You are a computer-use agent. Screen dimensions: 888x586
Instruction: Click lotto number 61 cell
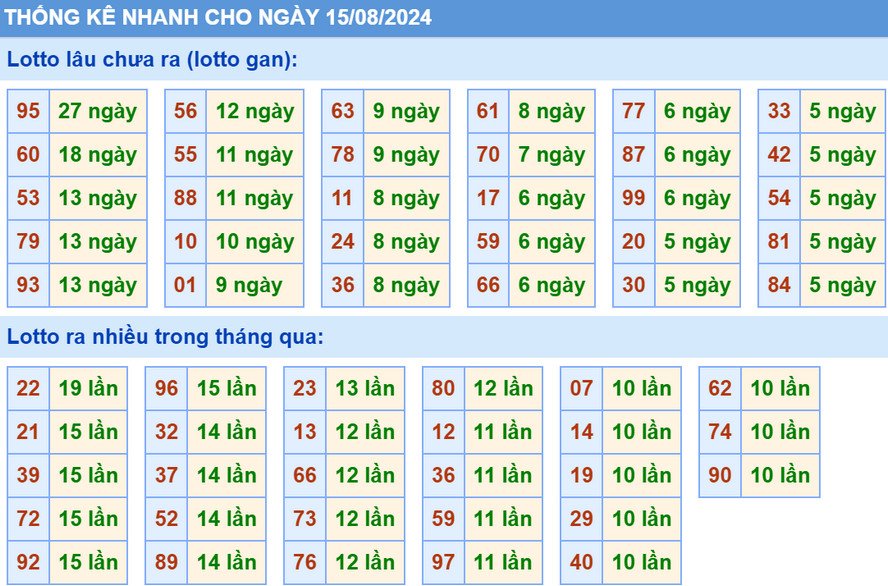(x=488, y=111)
